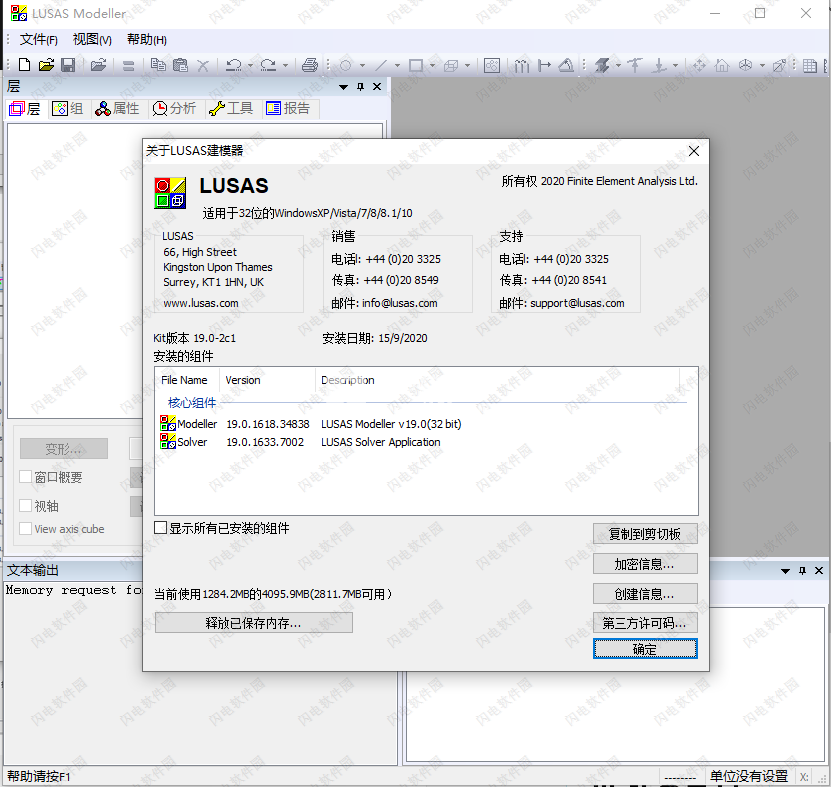Switch to the 报告 tab
This screenshot has width=831, height=787.
(x=288, y=109)
